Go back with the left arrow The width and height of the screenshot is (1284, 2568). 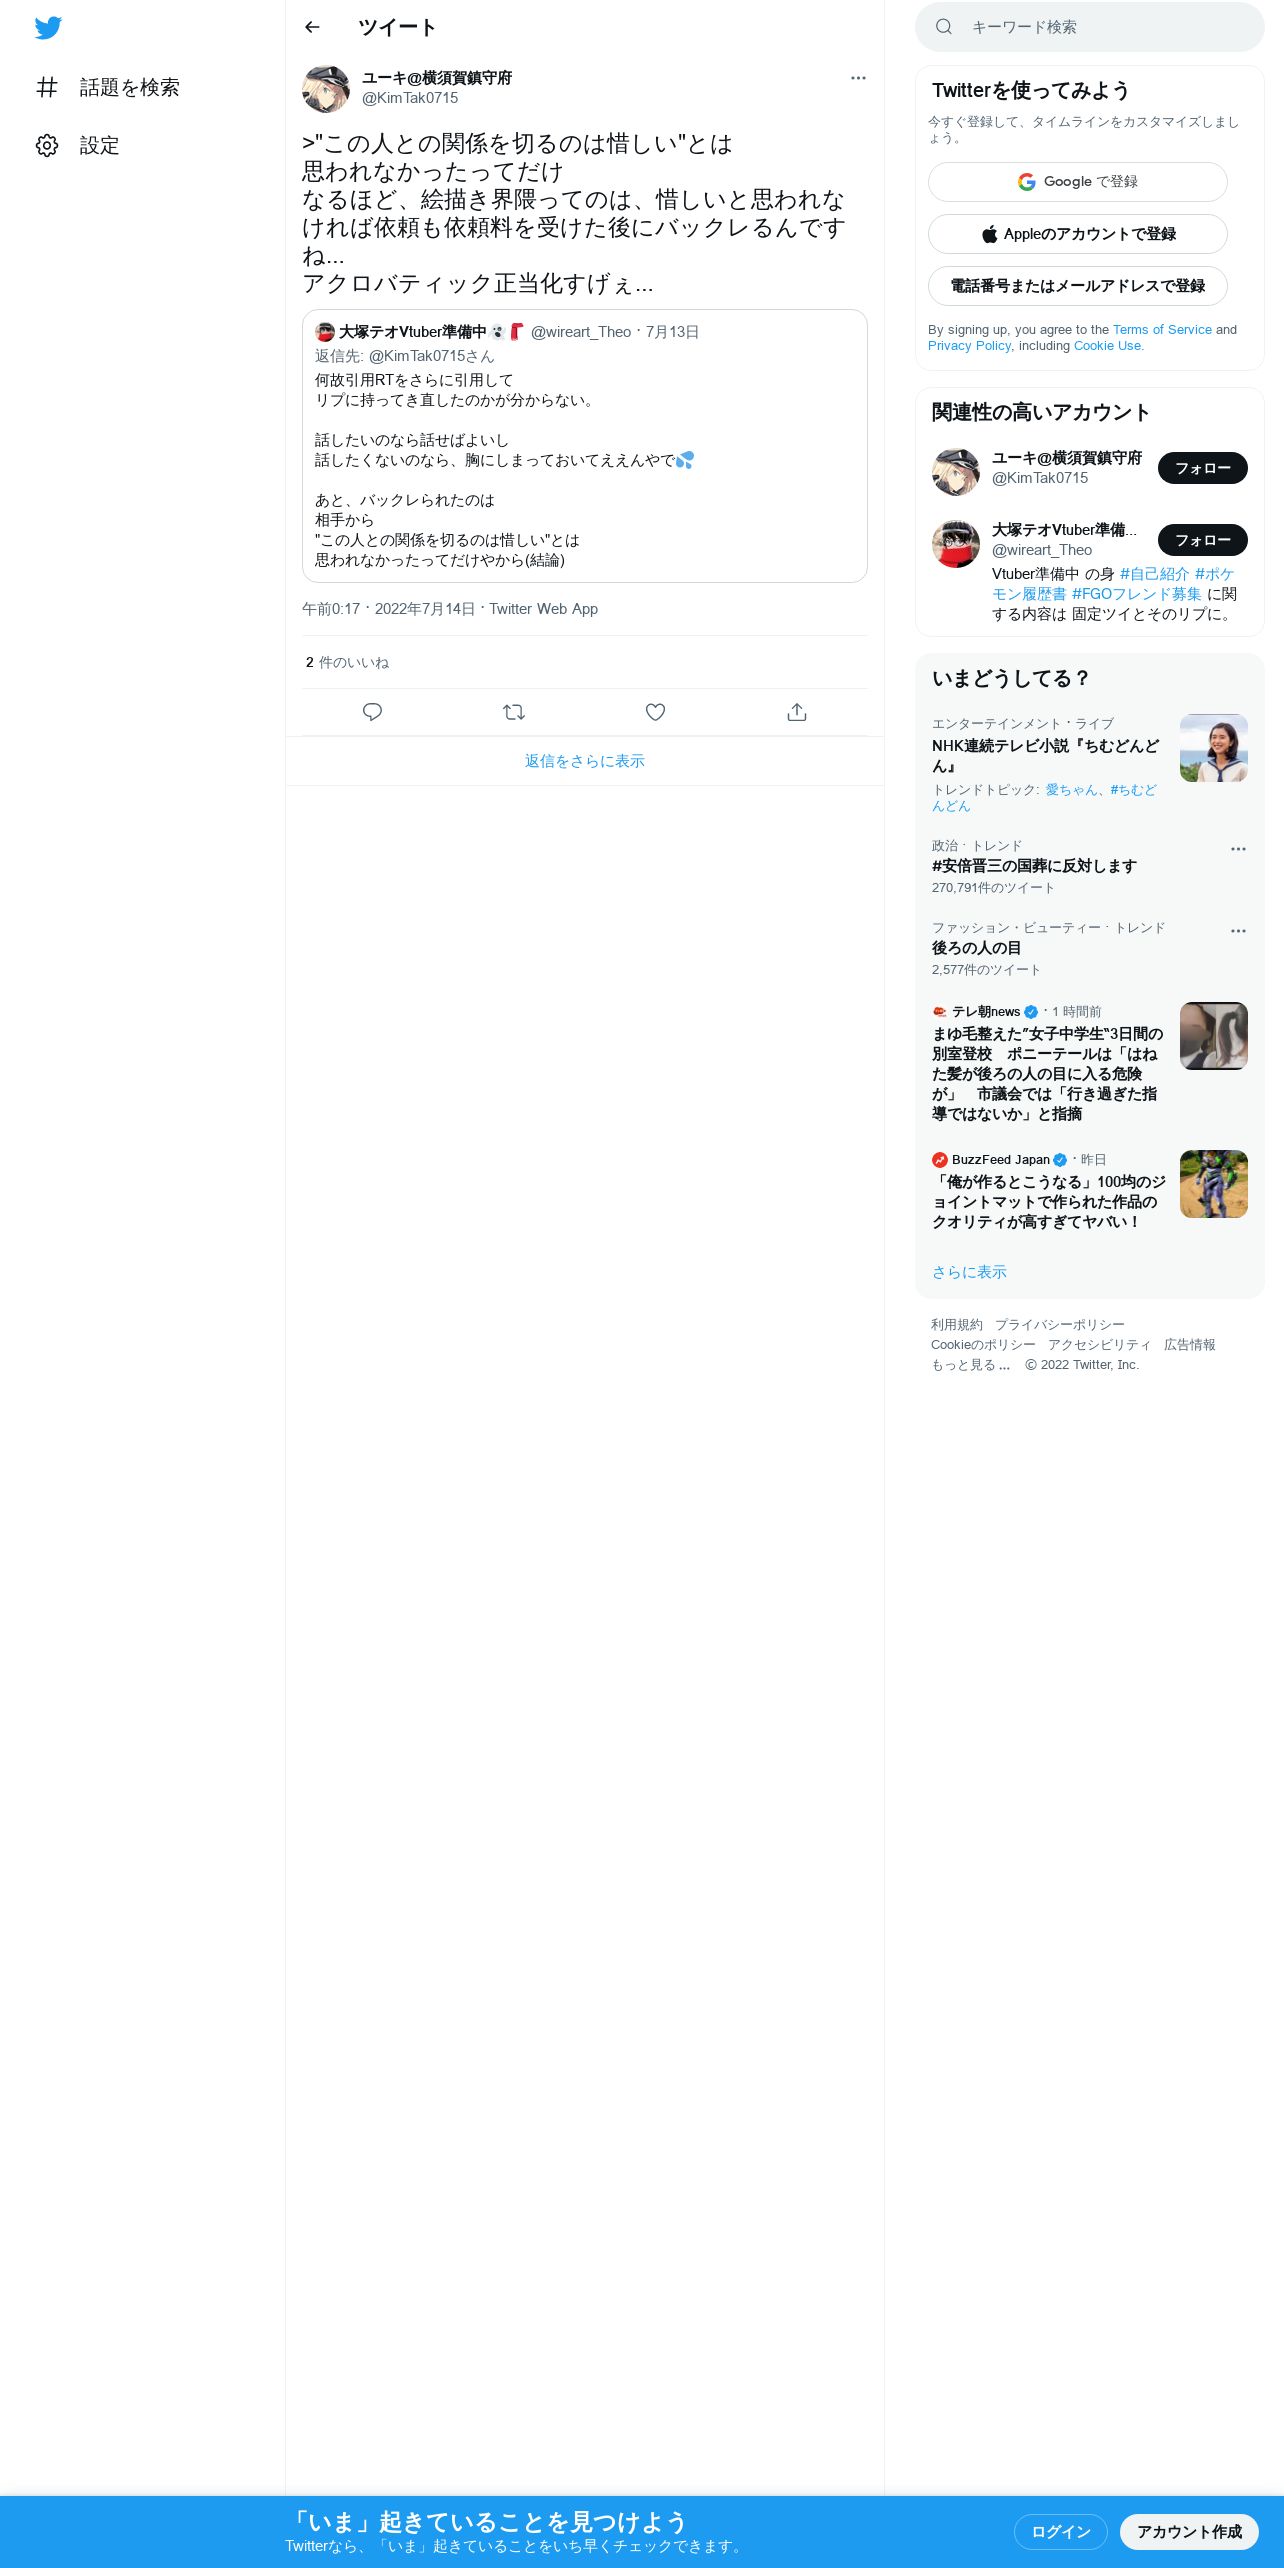tap(312, 27)
